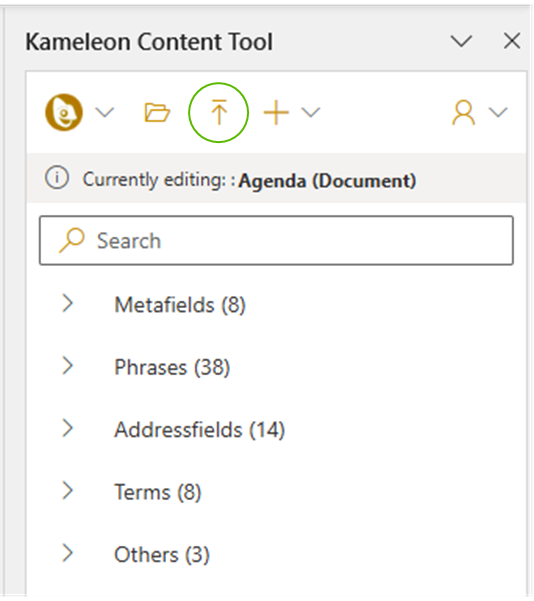Click inside the Search field
Screen dimensions: 534x601
[276, 240]
